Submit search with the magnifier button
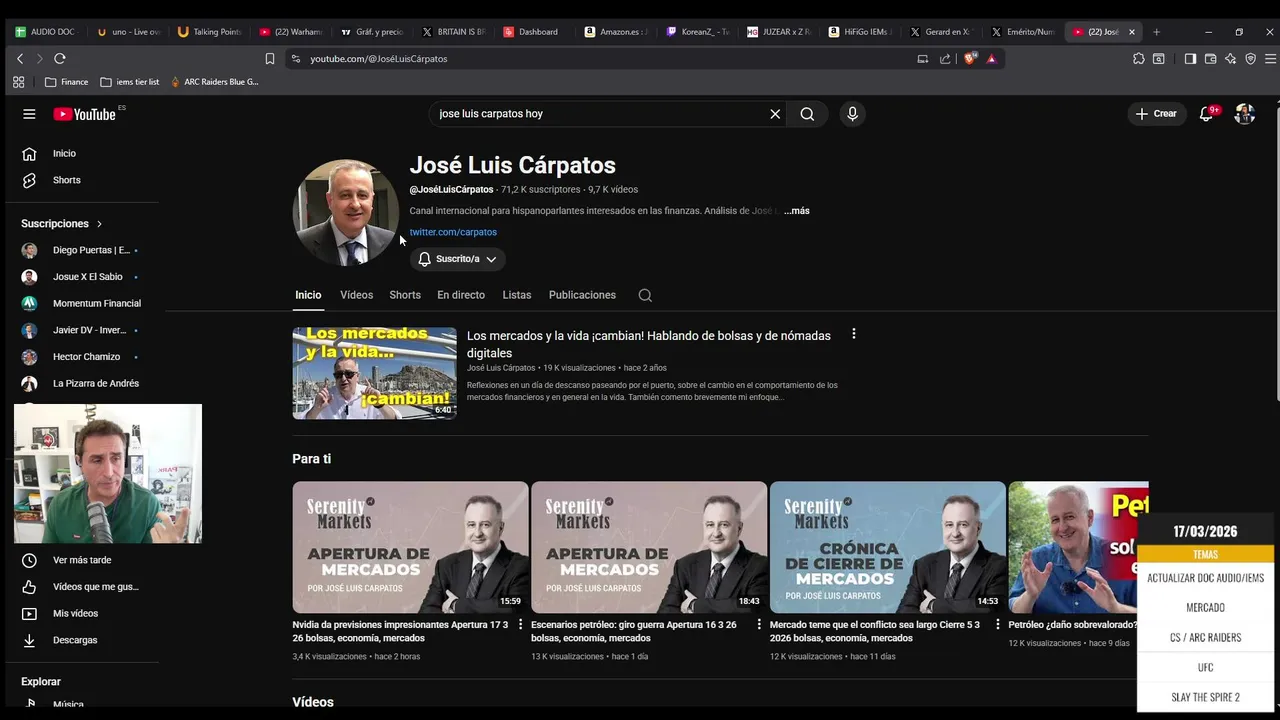The height and width of the screenshot is (720, 1280). [x=807, y=114]
